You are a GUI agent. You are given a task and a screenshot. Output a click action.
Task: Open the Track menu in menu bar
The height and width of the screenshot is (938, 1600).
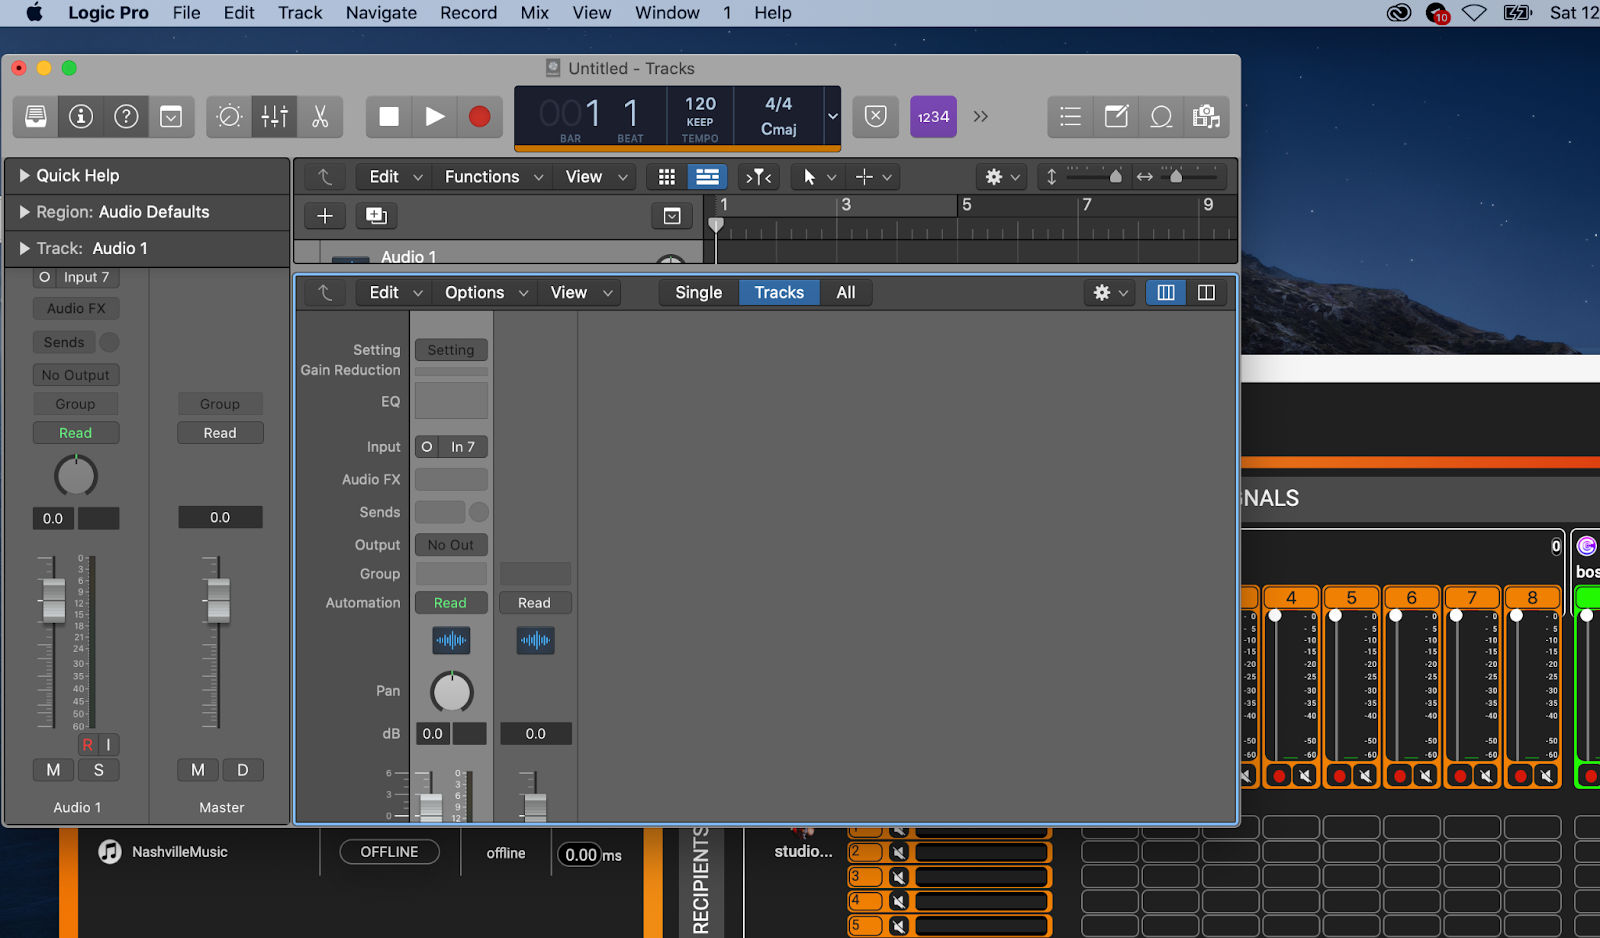(x=300, y=13)
